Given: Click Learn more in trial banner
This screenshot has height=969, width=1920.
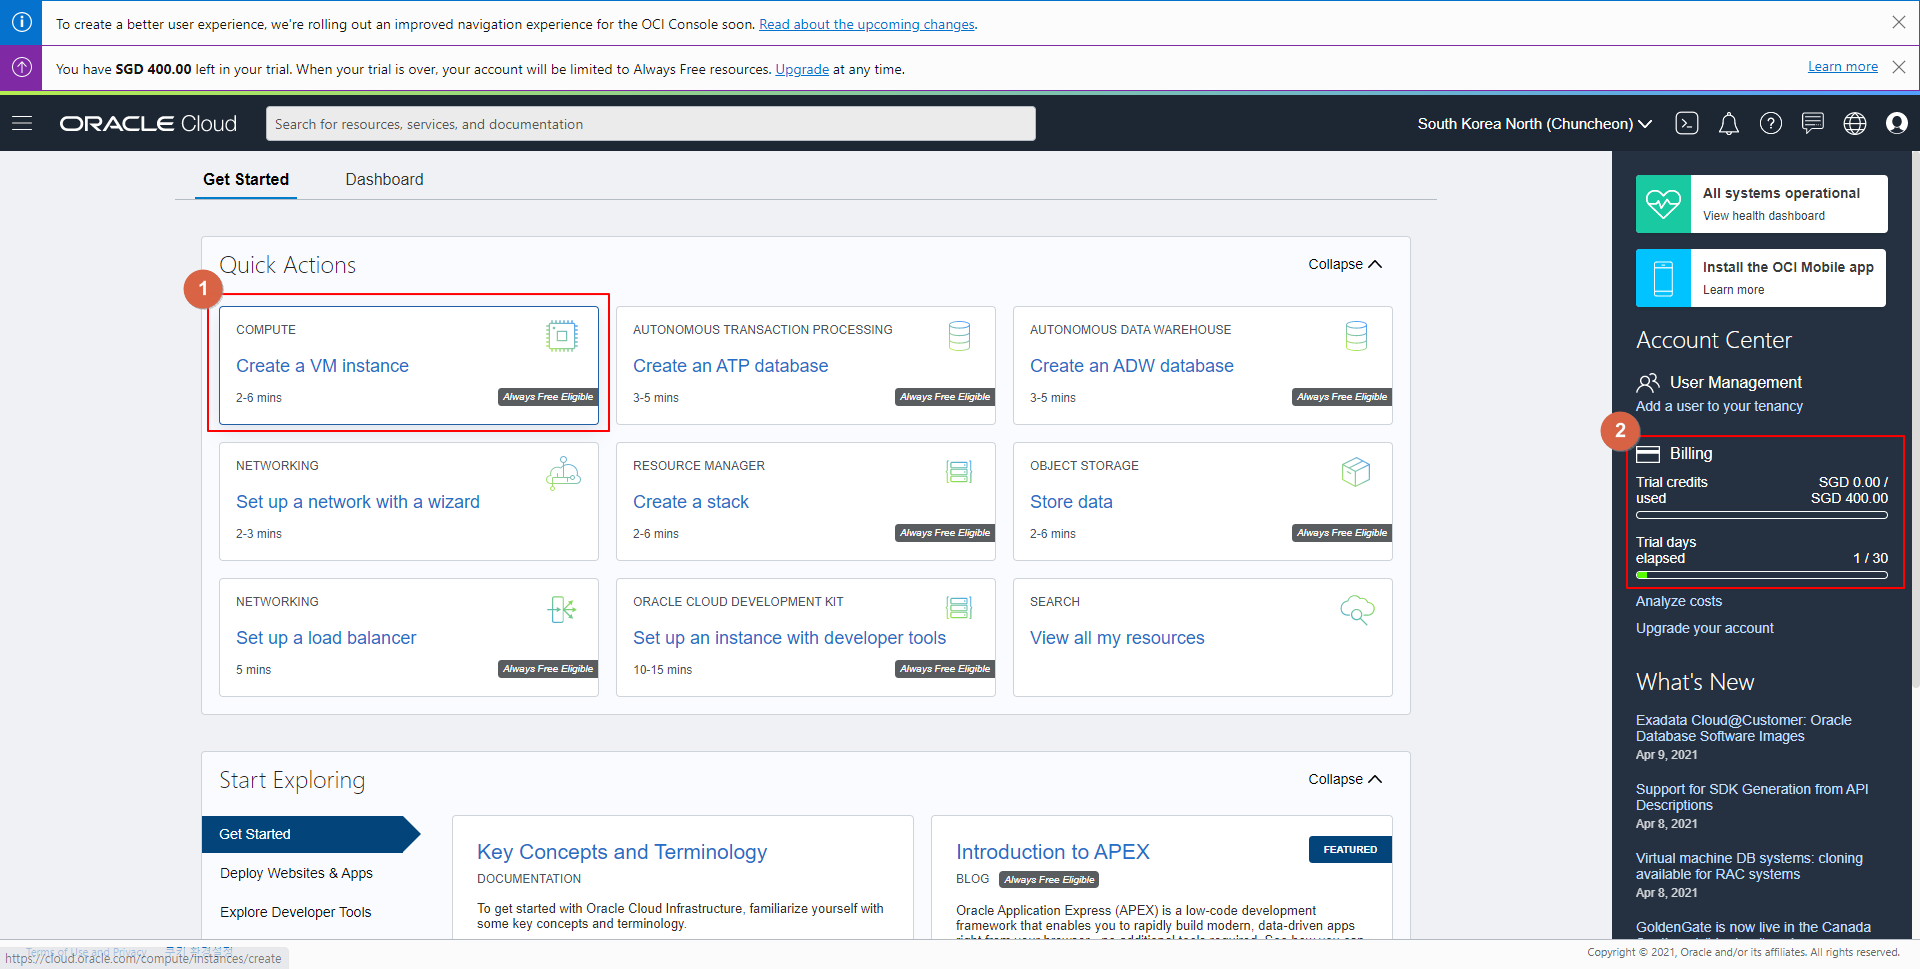Looking at the screenshot, I should pos(1843,66).
